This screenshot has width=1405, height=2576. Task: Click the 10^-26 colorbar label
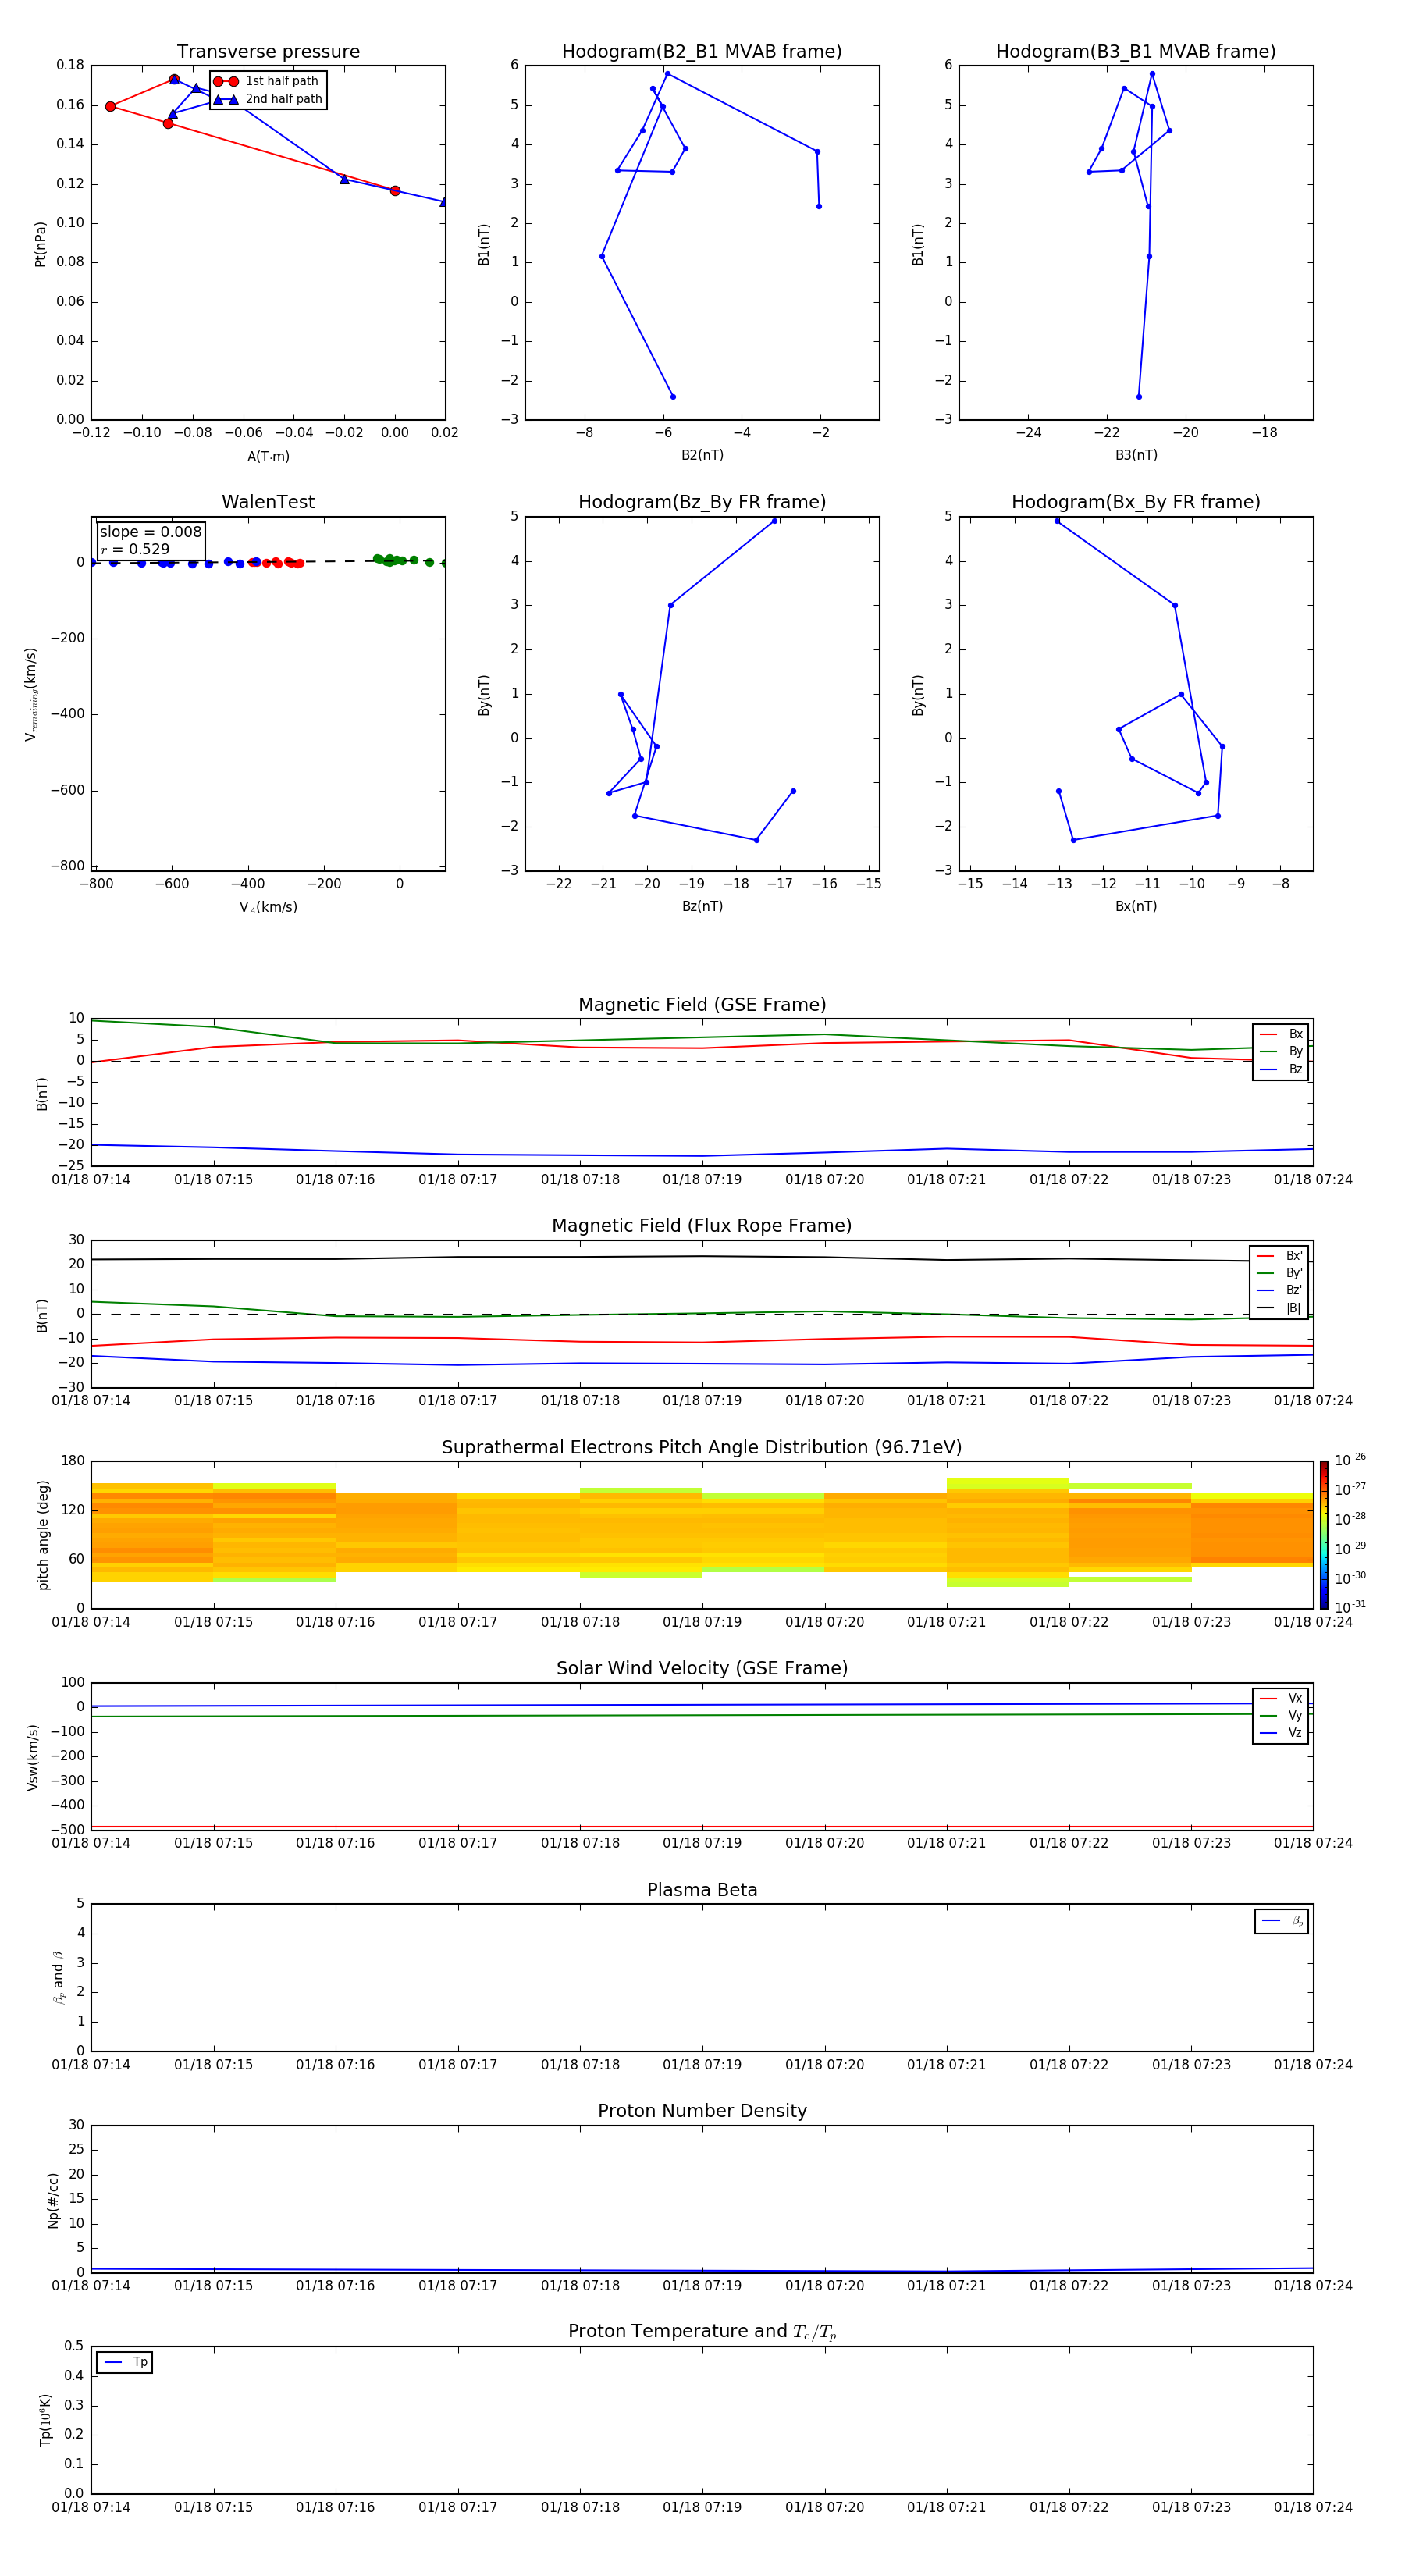tap(1350, 1460)
